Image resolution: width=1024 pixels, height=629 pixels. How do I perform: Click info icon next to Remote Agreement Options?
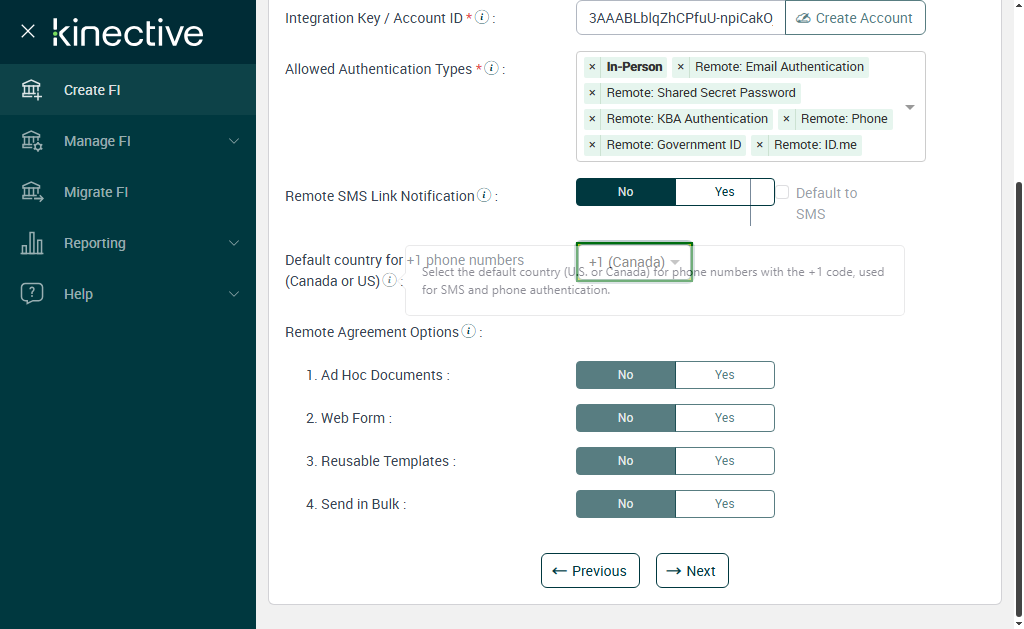(x=468, y=332)
